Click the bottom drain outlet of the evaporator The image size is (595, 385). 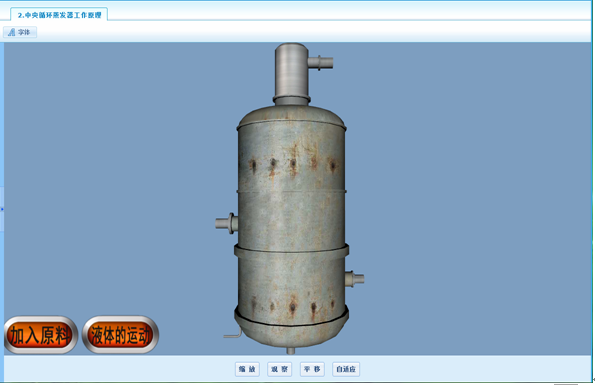[x=291, y=351]
